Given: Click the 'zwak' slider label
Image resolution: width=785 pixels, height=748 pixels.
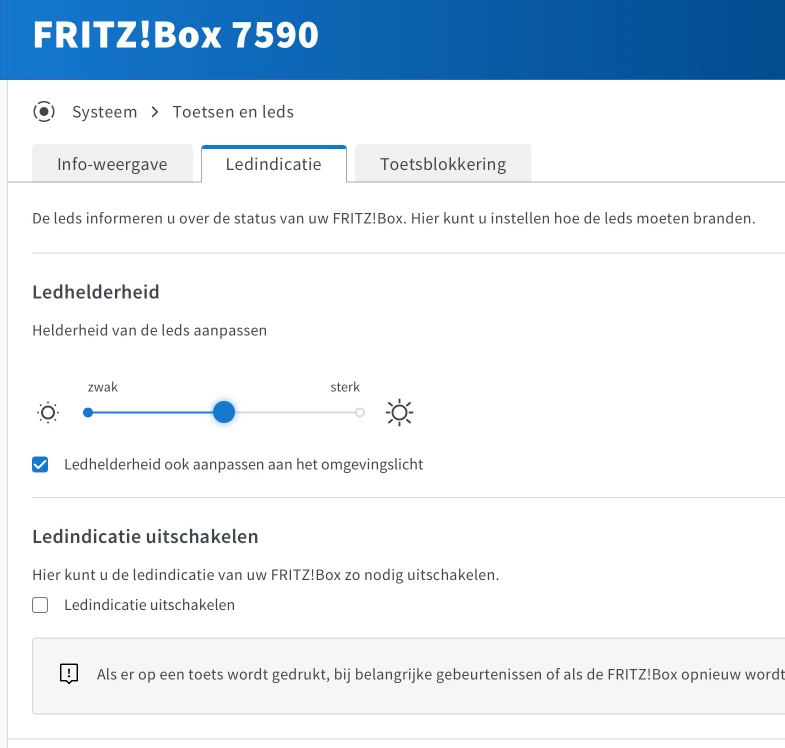Looking at the screenshot, I should (103, 387).
